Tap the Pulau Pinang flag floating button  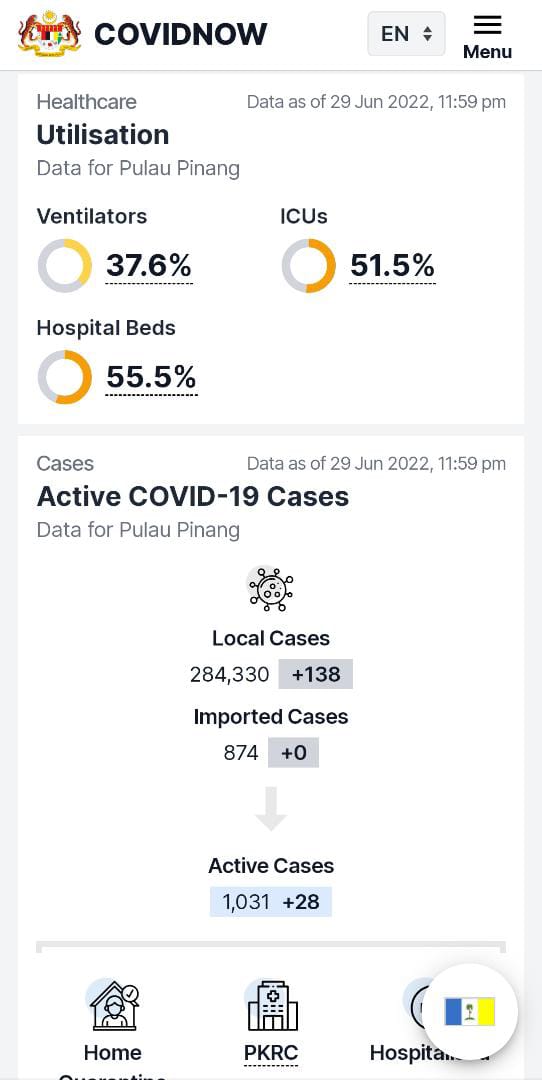pos(470,1012)
